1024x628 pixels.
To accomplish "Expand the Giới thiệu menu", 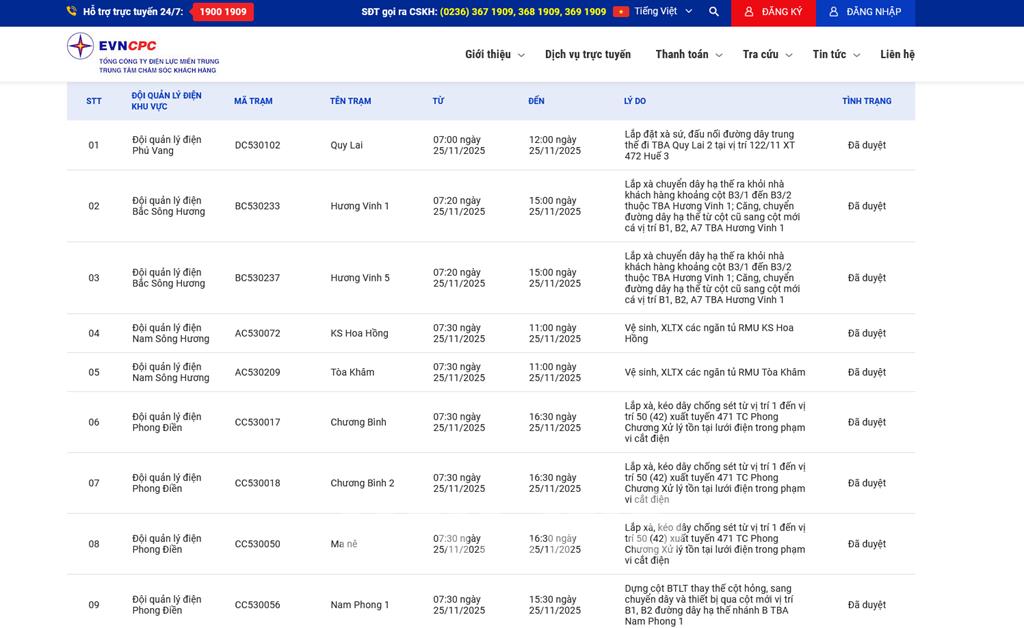I will pyautogui.click(x=494, y=55).
